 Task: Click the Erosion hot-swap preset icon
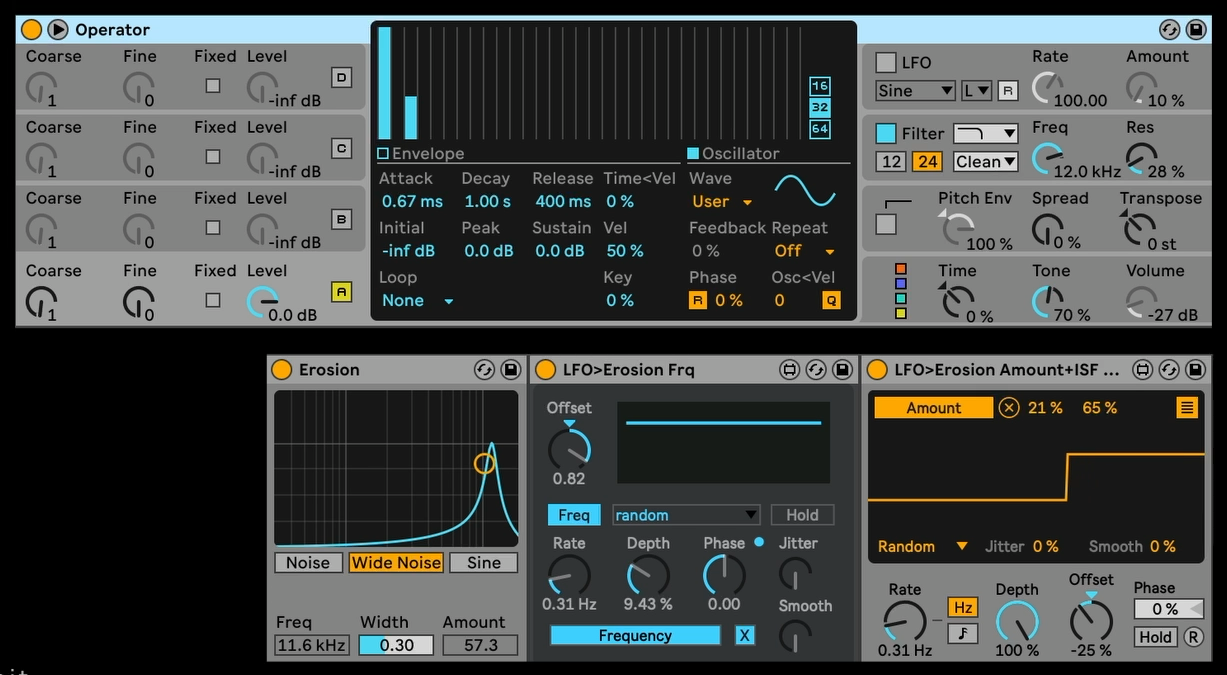484,370
